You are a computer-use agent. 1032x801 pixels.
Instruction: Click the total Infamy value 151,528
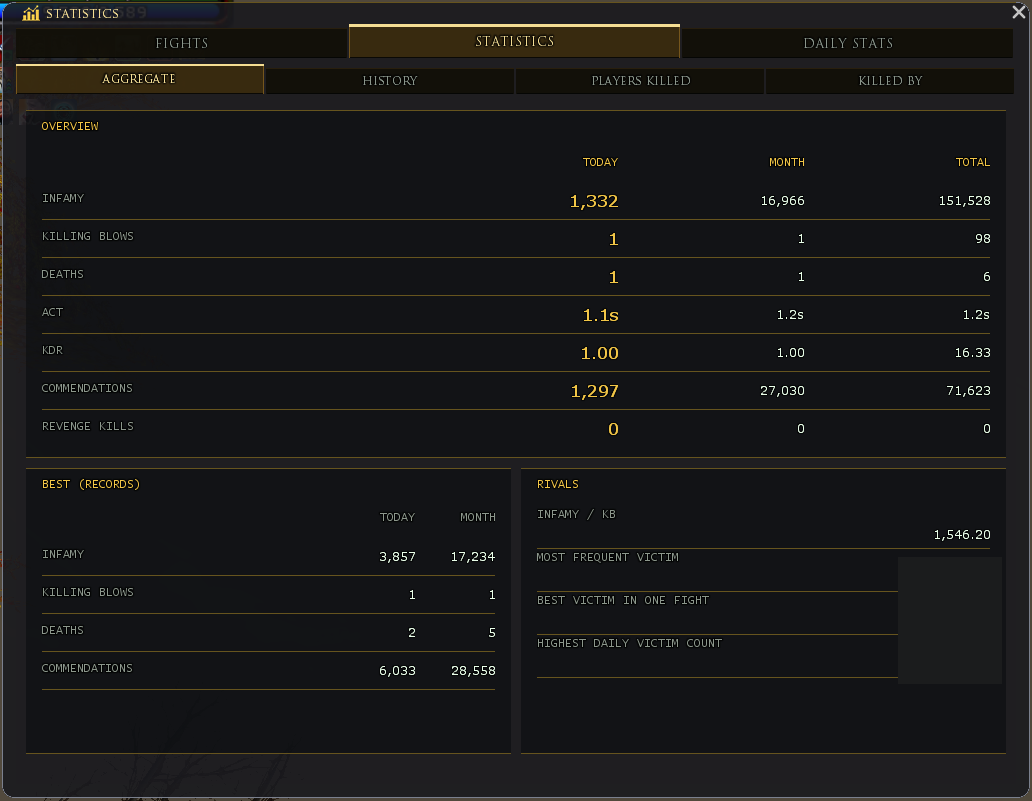coord(964,201)
